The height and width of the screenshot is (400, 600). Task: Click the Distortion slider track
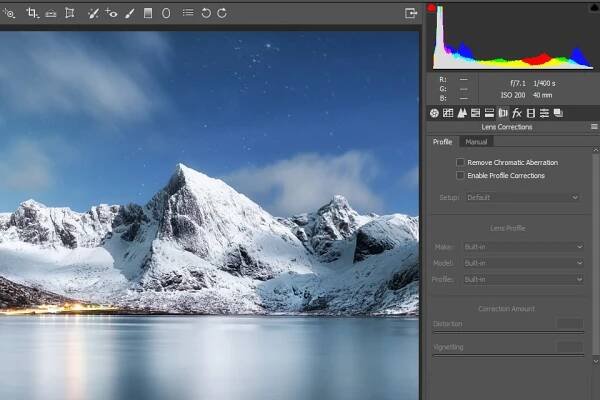point(494,332)
